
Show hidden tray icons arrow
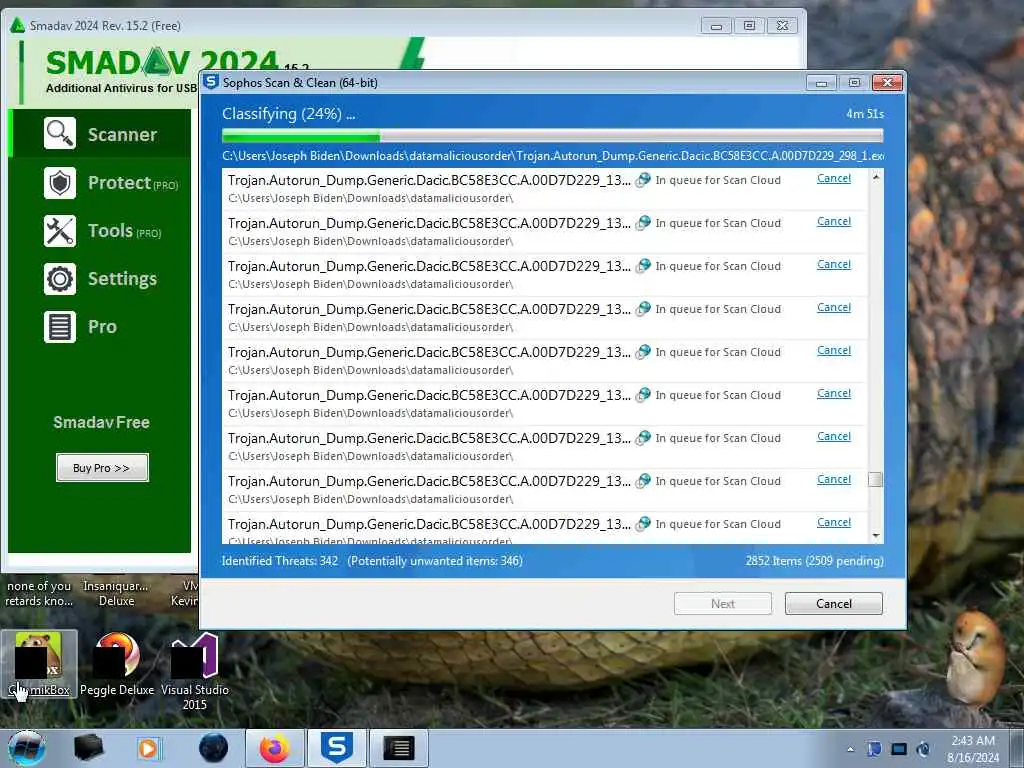point(850,749)
